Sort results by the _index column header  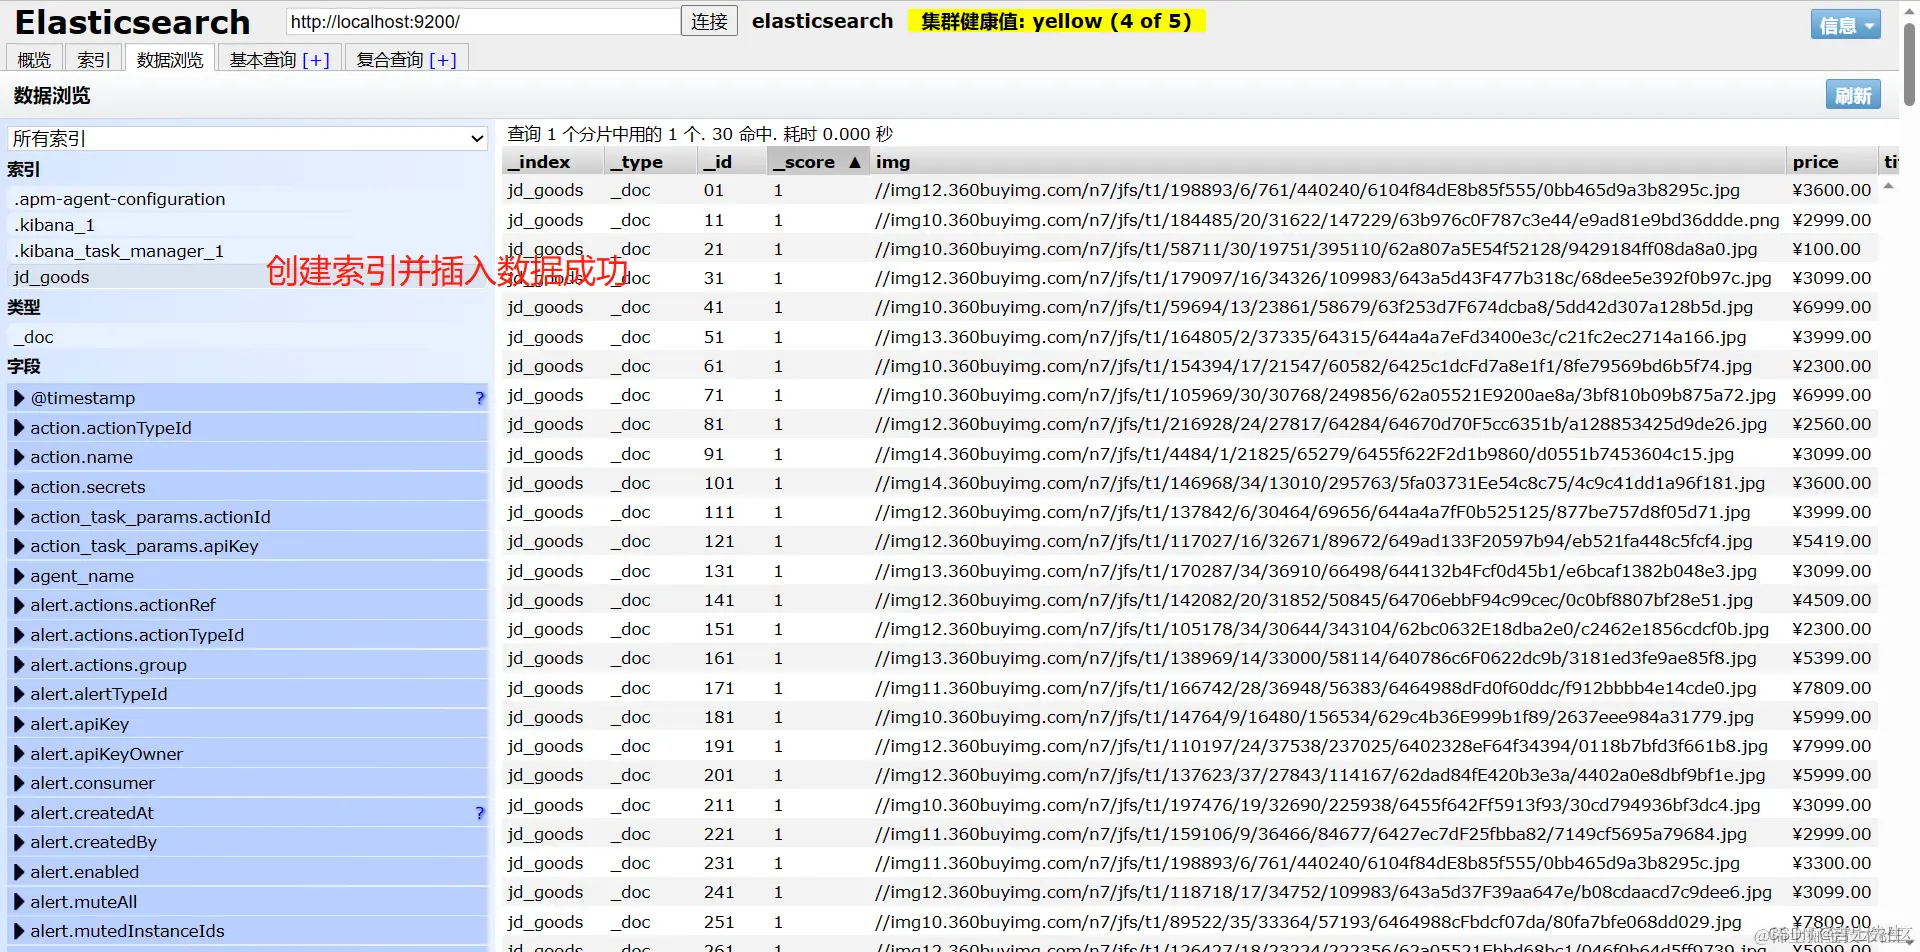click(x=553, y=162)
